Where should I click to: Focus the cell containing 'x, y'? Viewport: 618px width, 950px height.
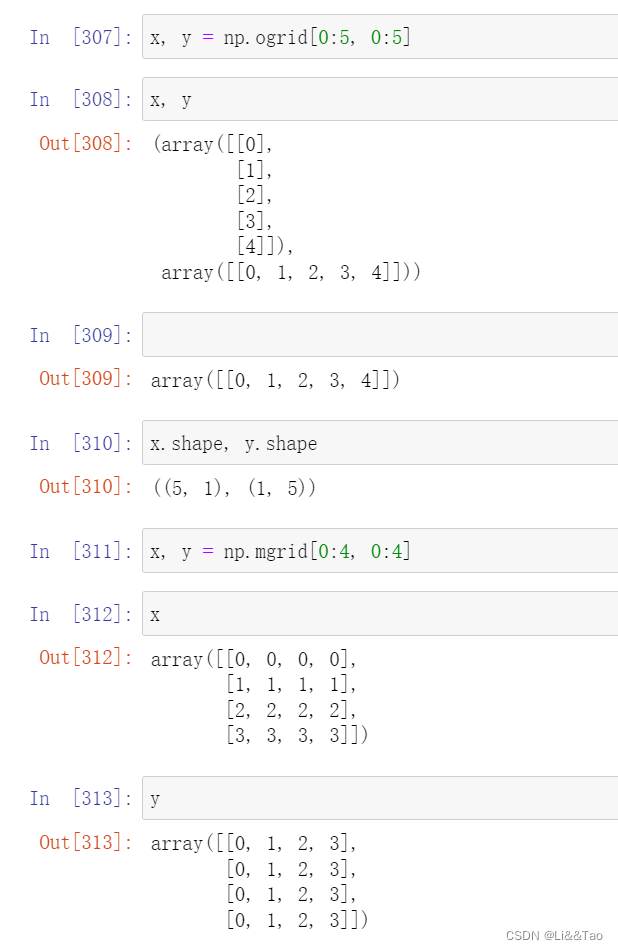click(380, 99)
